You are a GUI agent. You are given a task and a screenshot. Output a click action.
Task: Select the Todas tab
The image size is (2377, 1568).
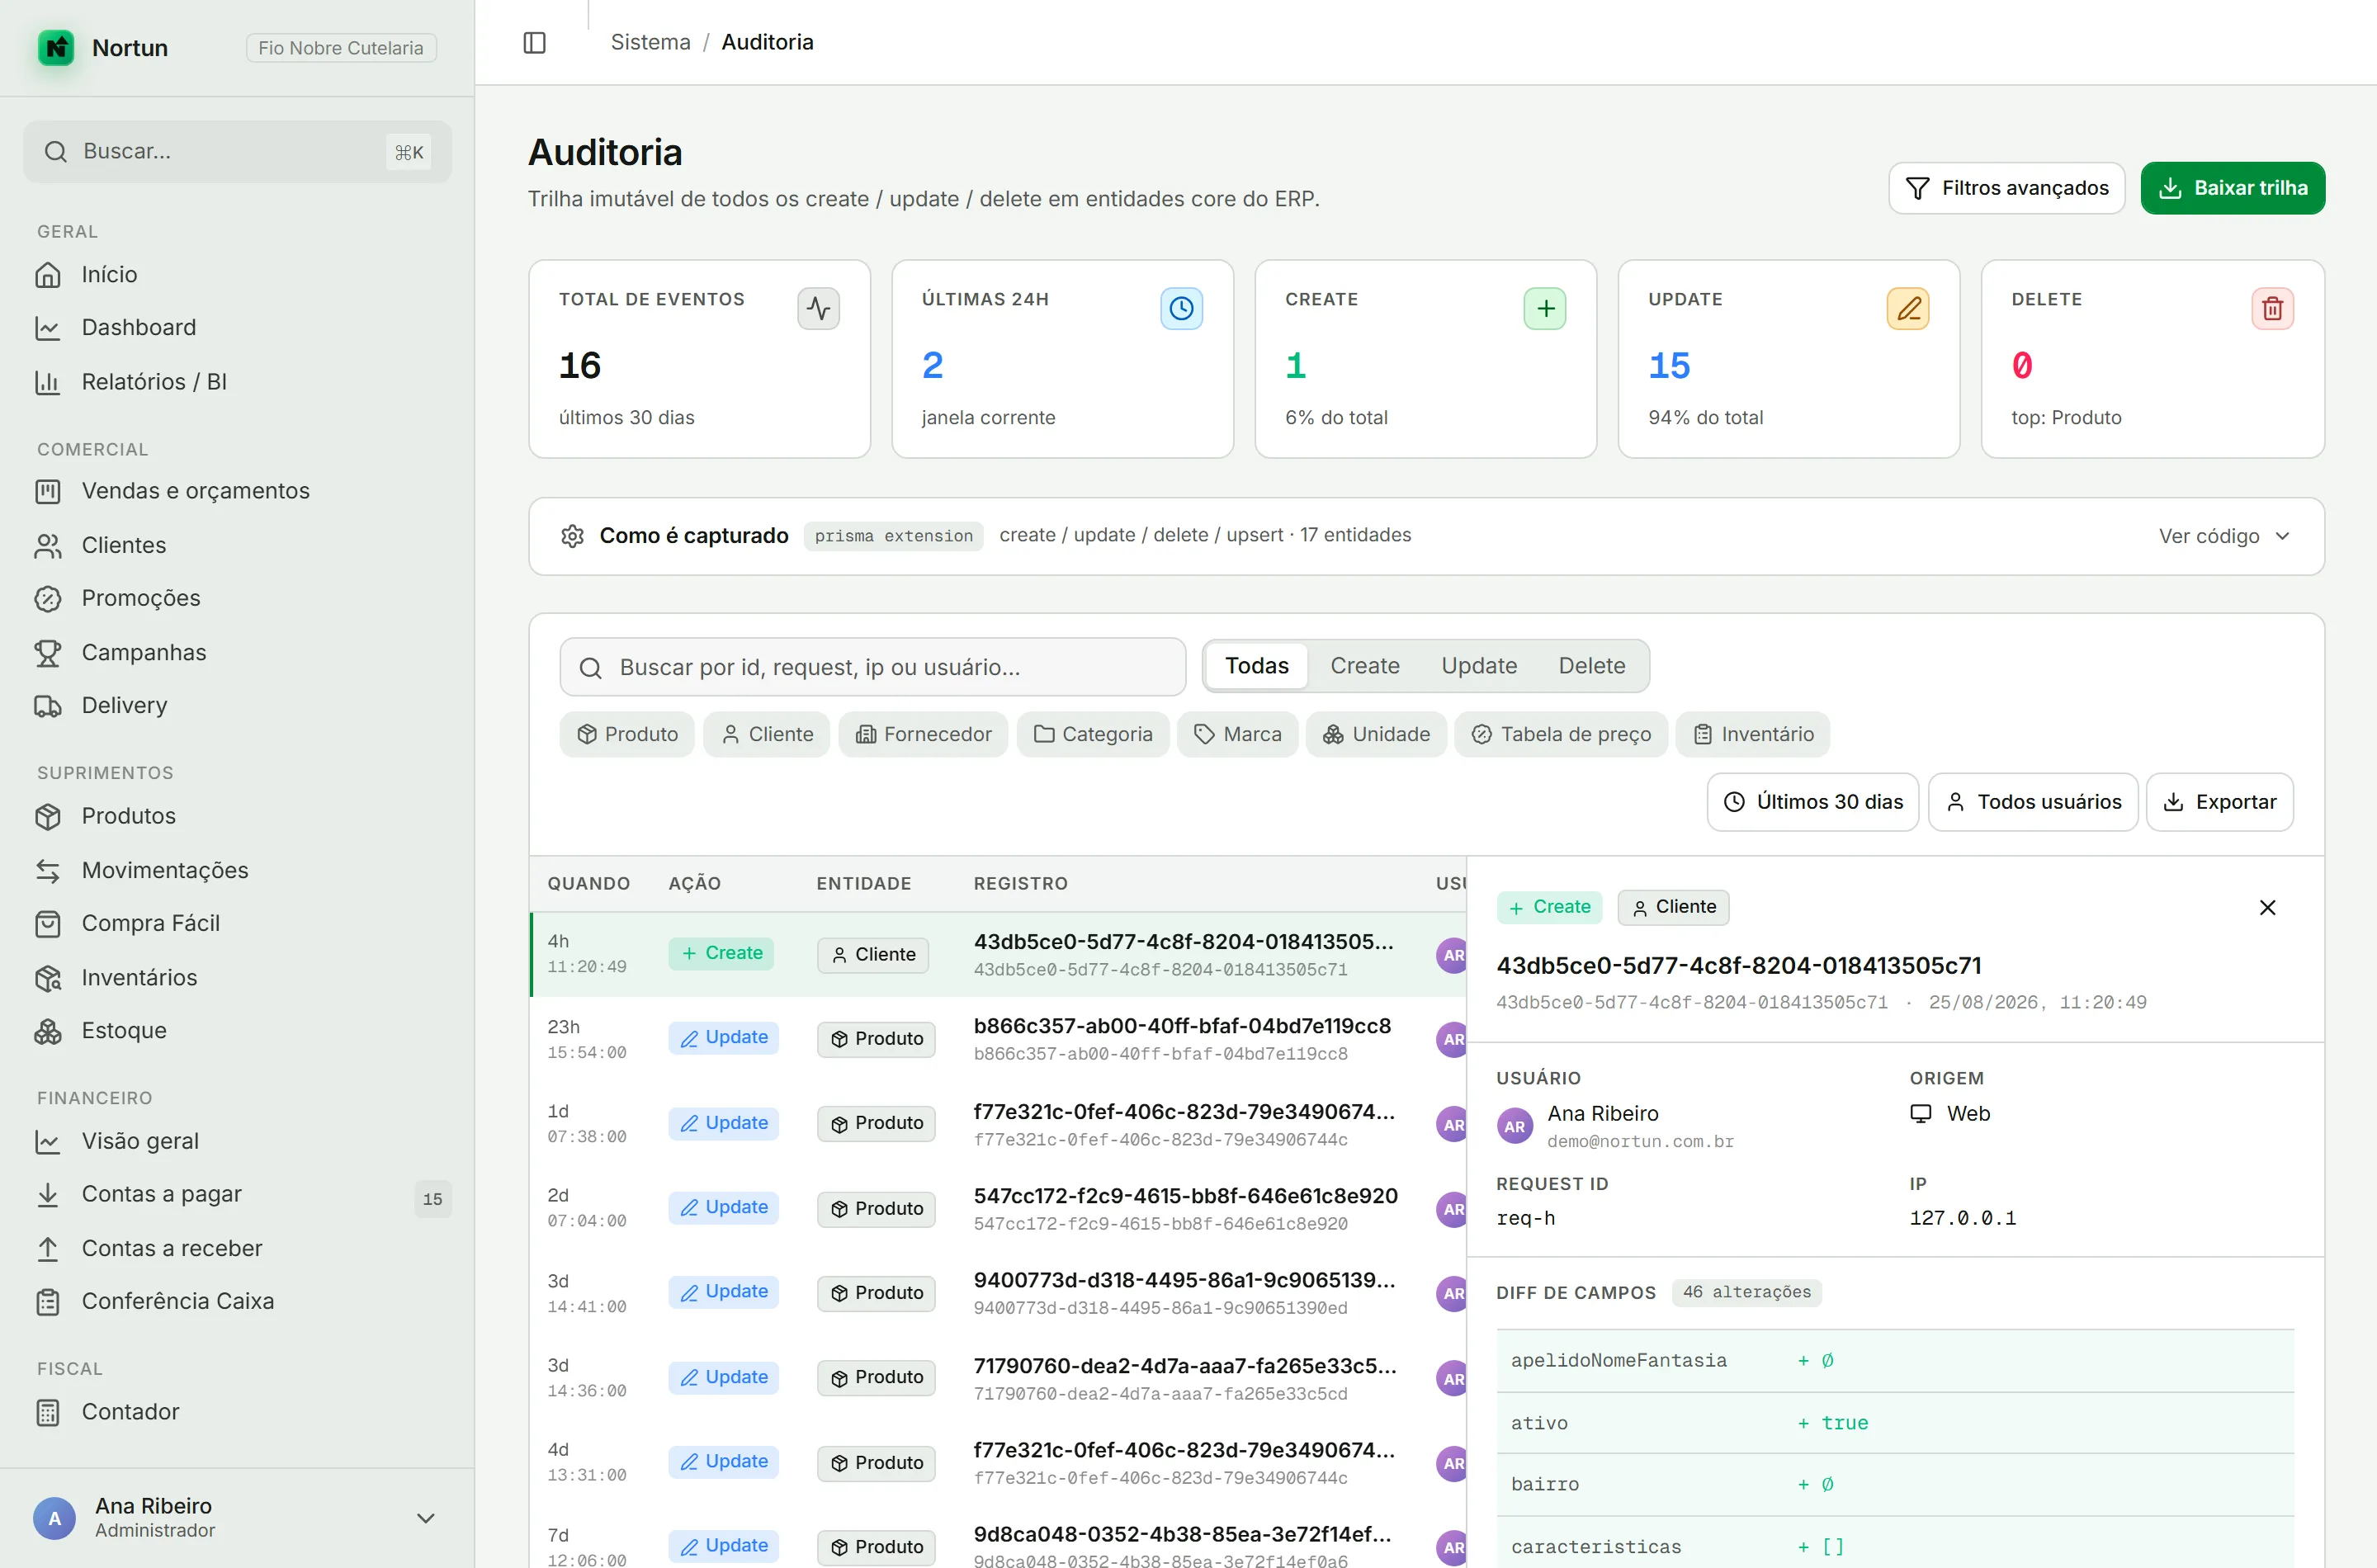coord(1257,666)
